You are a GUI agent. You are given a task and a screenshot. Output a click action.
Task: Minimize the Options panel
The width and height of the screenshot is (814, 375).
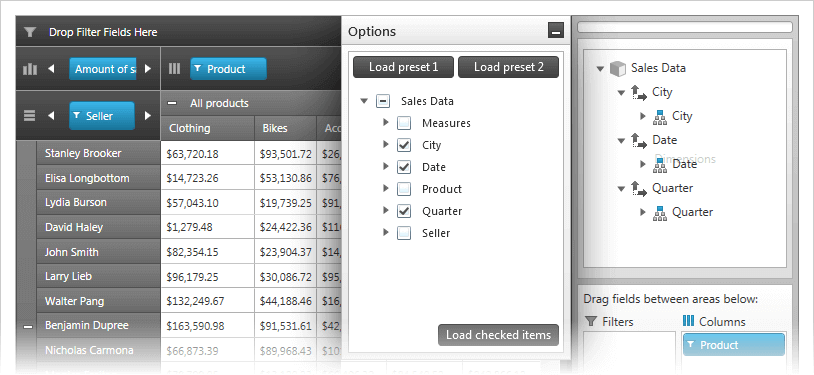click(555, 31)
